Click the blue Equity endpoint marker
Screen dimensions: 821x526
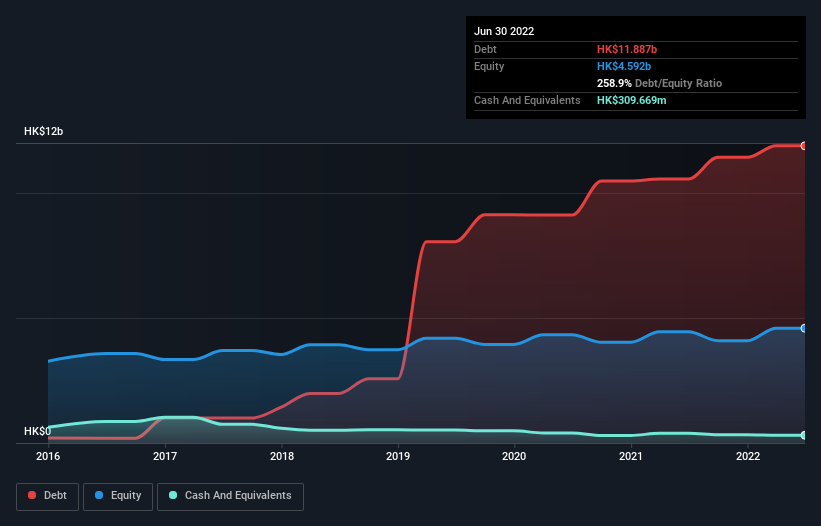coord(804,328)
